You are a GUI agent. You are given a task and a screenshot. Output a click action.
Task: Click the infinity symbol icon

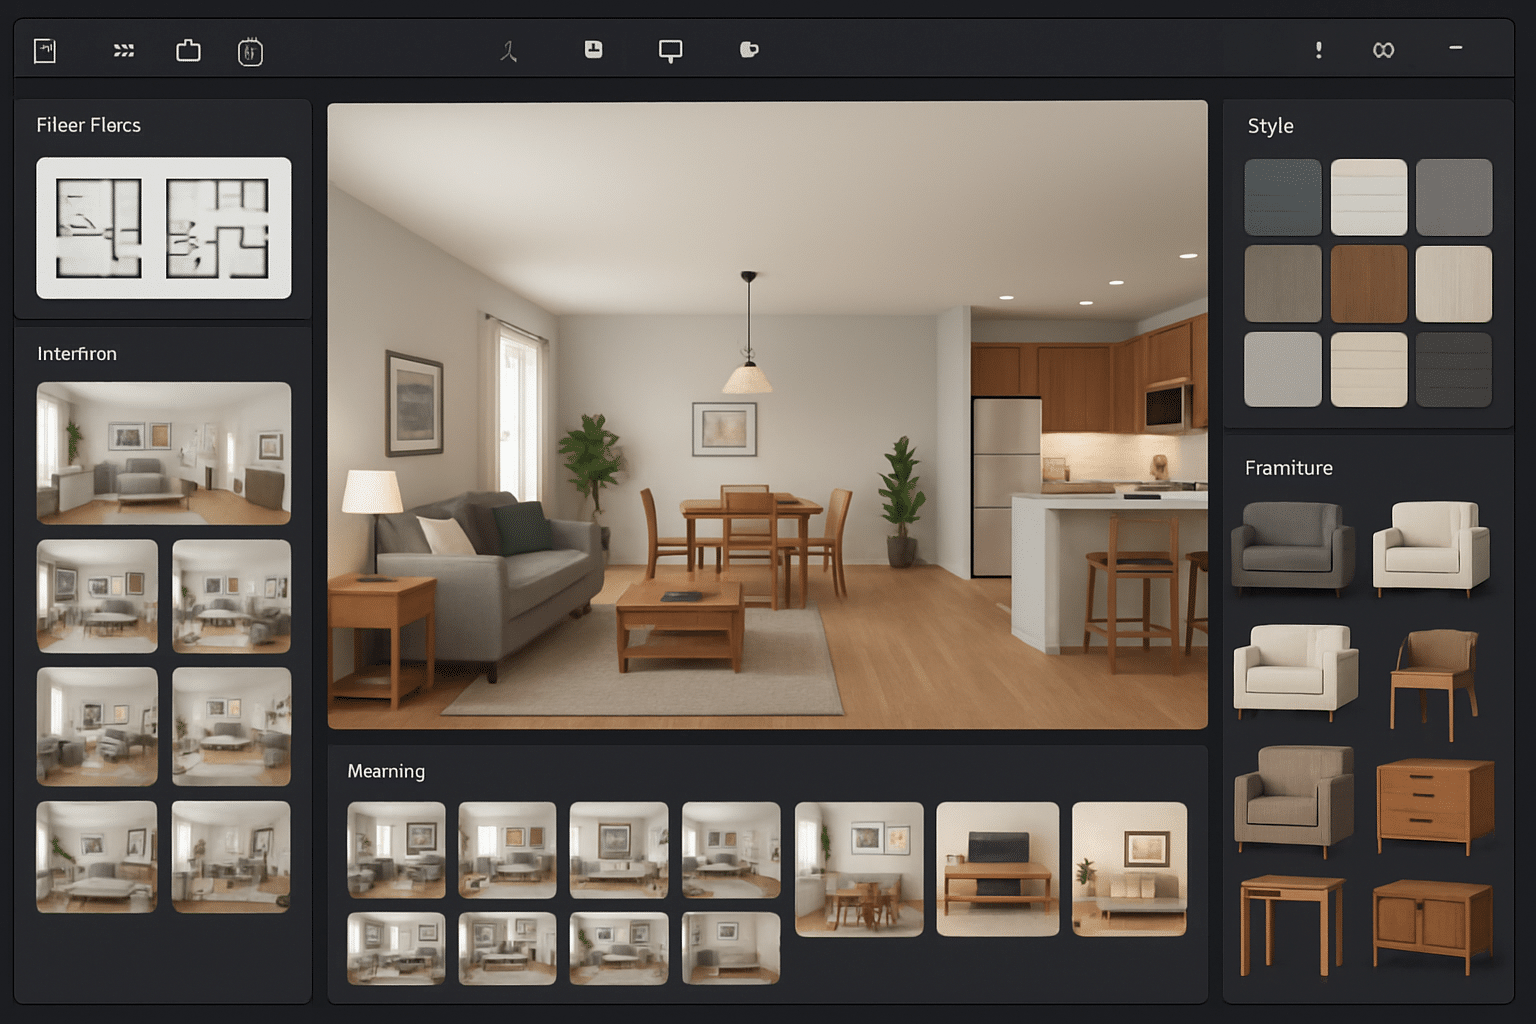1383,50
